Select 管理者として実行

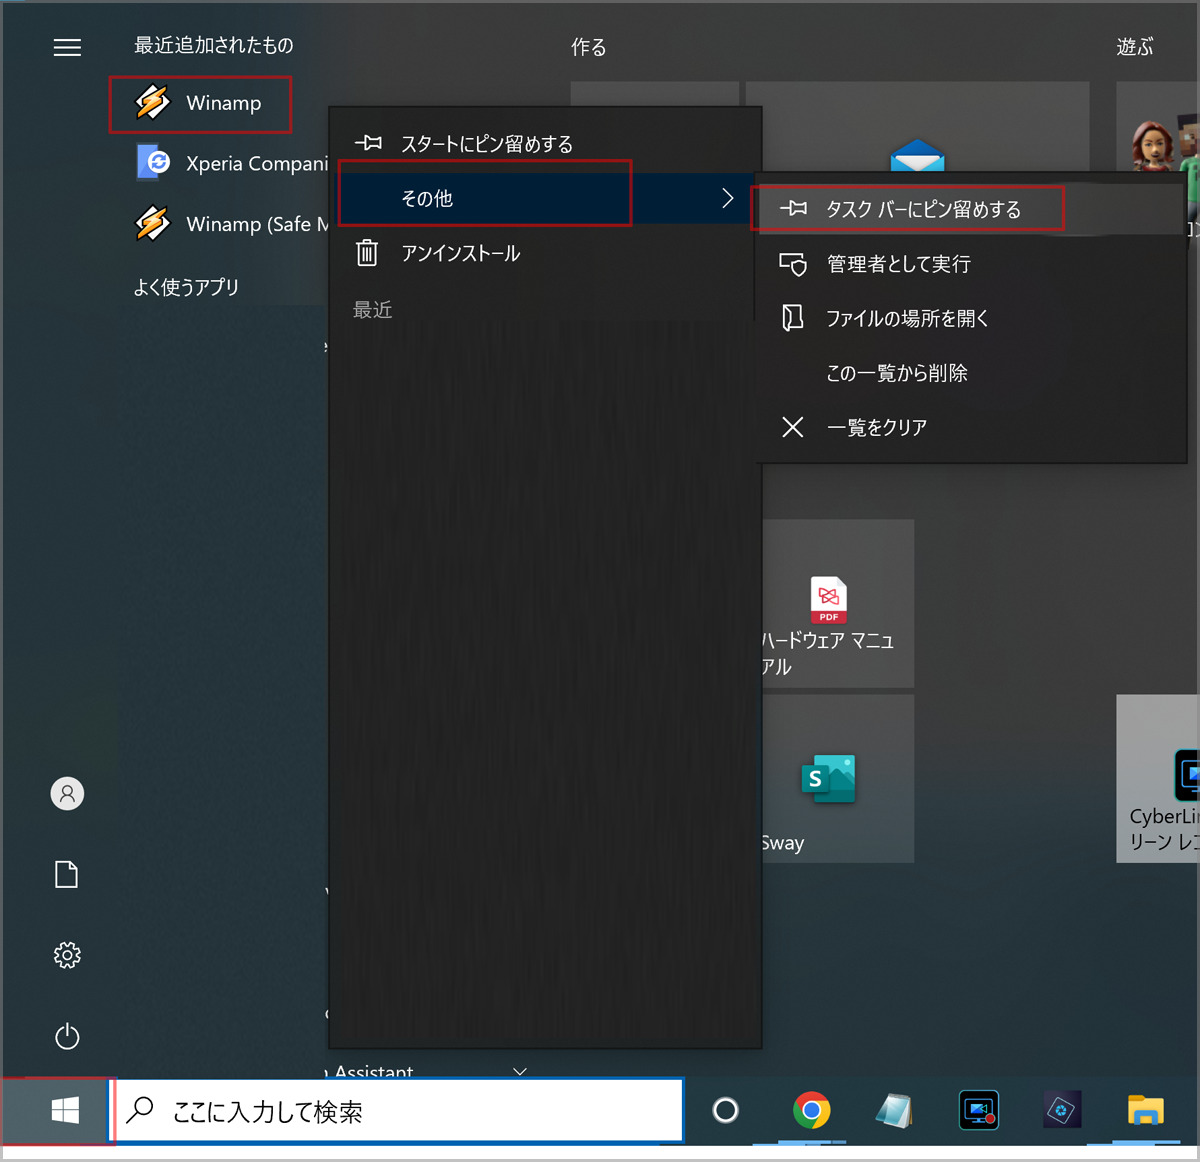click(x=970, y=264)
